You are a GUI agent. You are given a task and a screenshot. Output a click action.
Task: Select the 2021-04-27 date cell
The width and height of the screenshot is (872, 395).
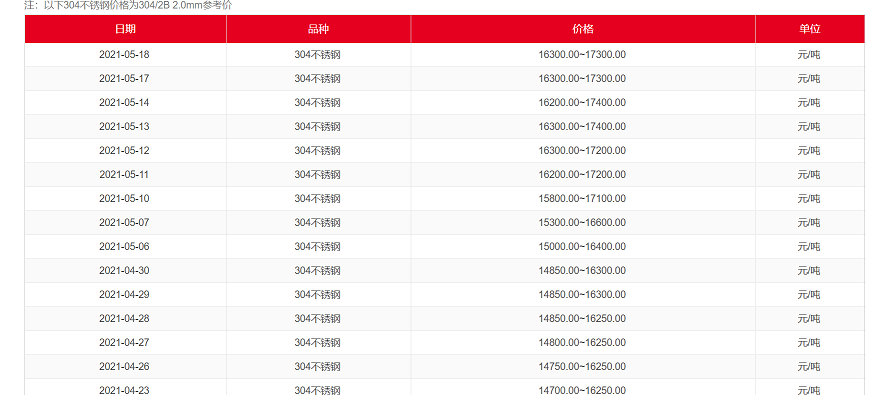tap(125, 342)
